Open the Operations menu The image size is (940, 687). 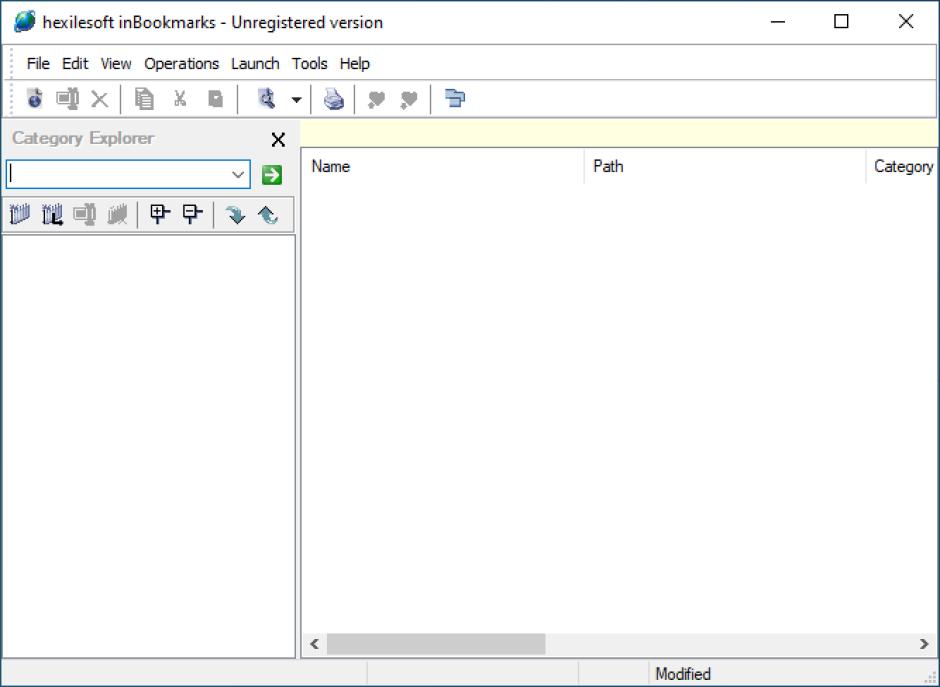tap(182, 64)
